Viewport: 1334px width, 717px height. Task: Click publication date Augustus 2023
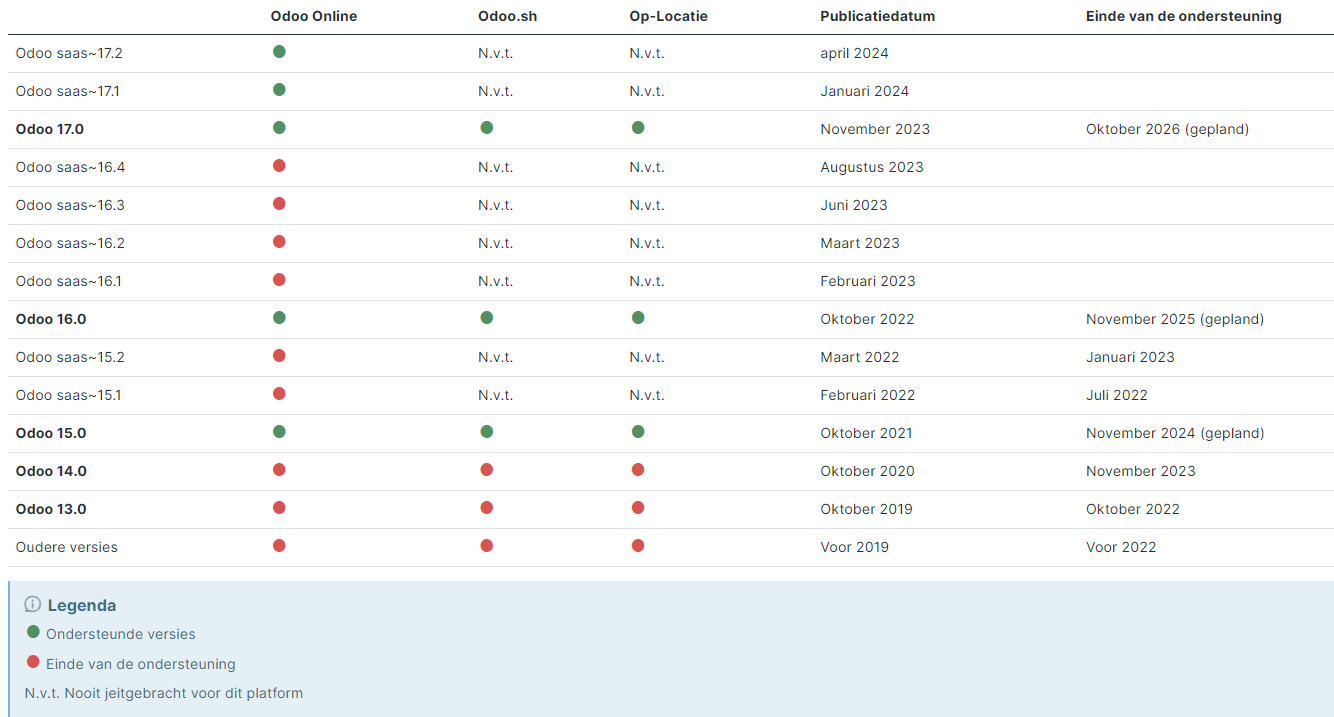pyautogui.click(x=872, y=167)
